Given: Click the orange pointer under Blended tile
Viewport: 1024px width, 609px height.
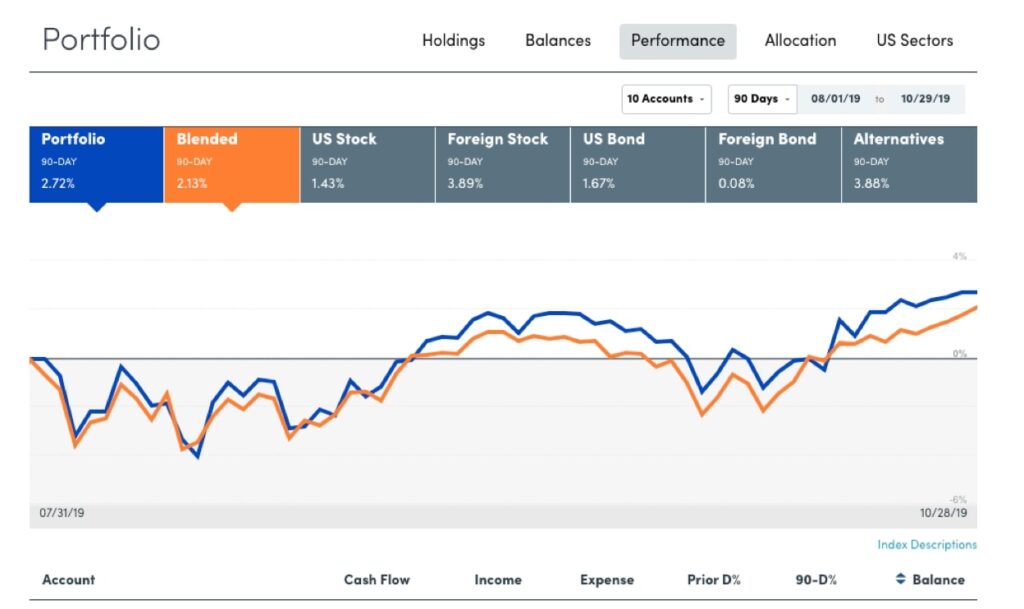Looking at the screenshot, I should point(231,207).
